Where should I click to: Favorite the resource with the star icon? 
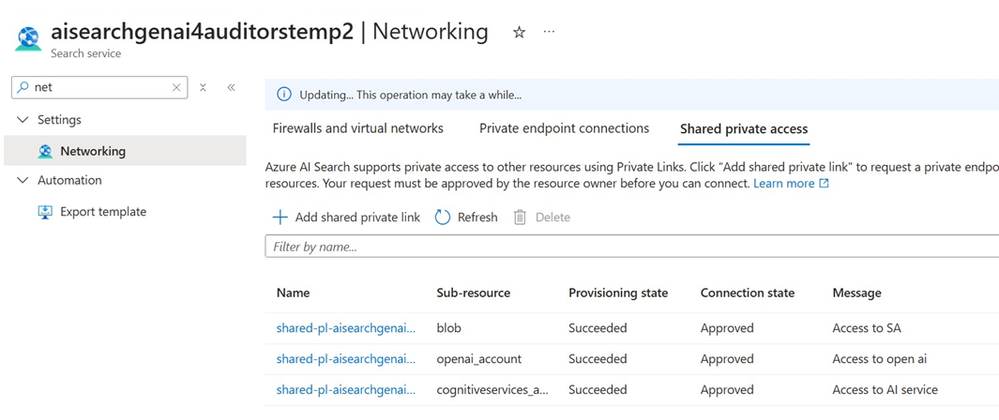pos(519,33)
